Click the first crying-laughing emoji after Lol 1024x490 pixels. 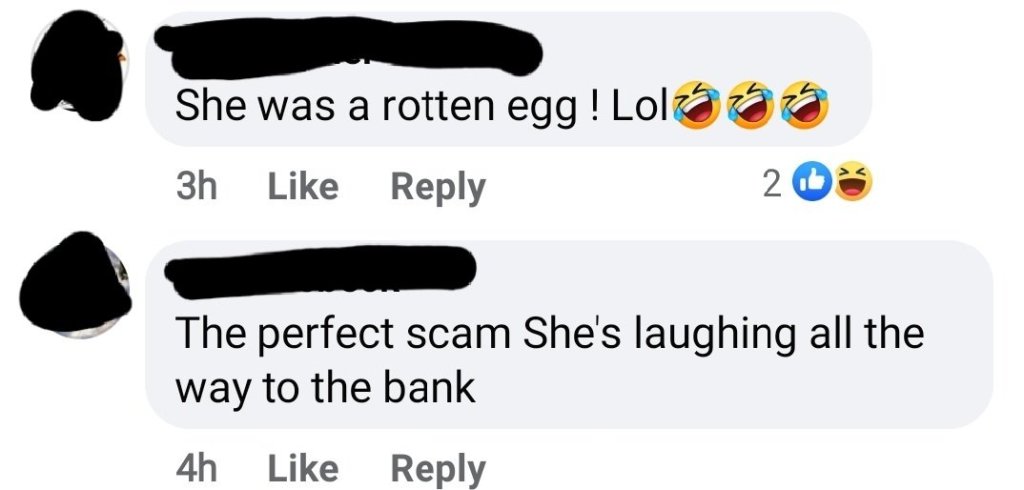click(x=697, y=106)
